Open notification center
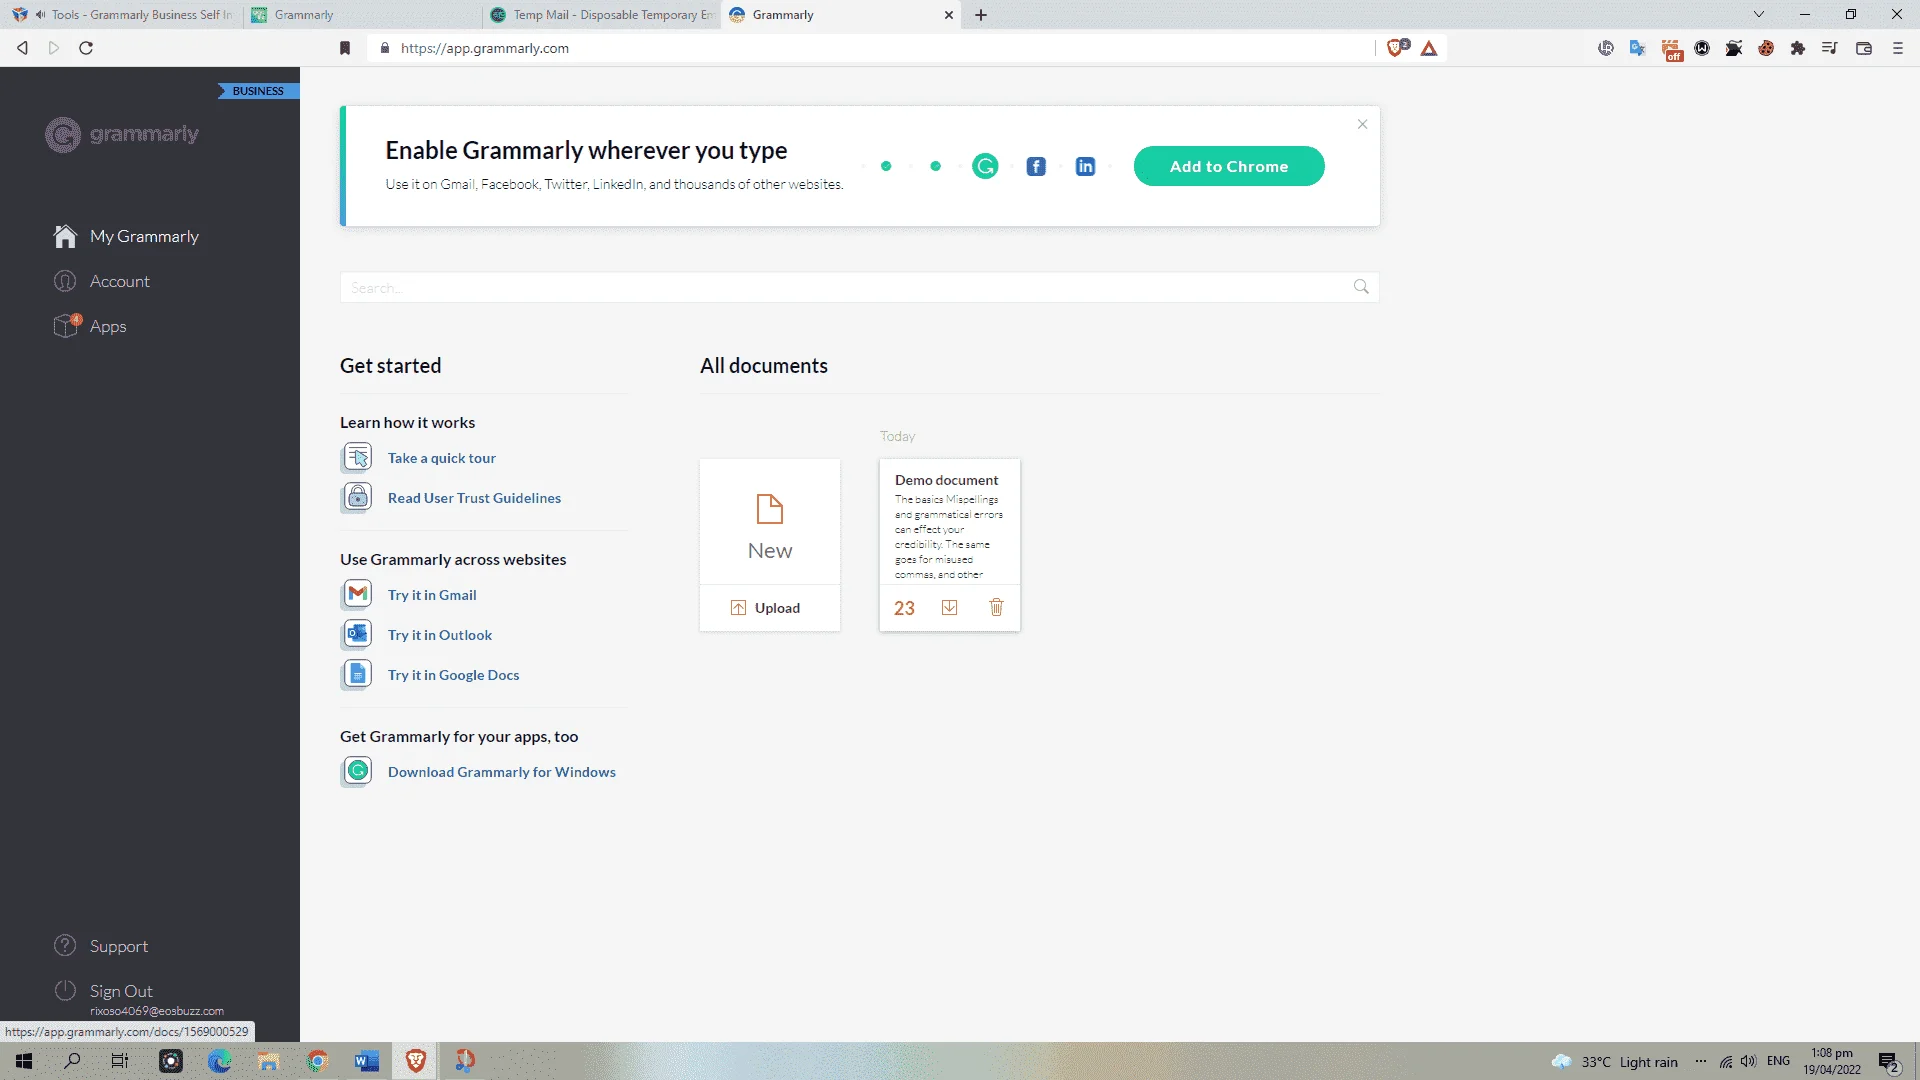The height and width of the screenshot is (1080, 1920). (1888, 1062)
